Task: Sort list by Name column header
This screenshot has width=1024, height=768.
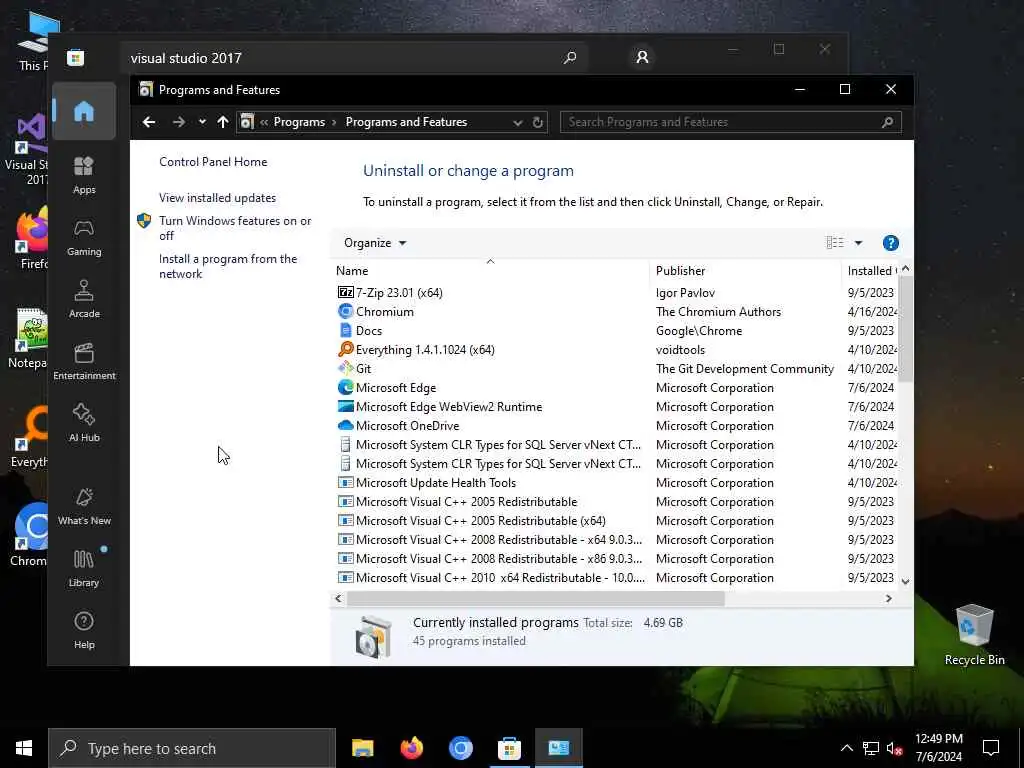Action: pyautogui.click(x=491, y=270)
